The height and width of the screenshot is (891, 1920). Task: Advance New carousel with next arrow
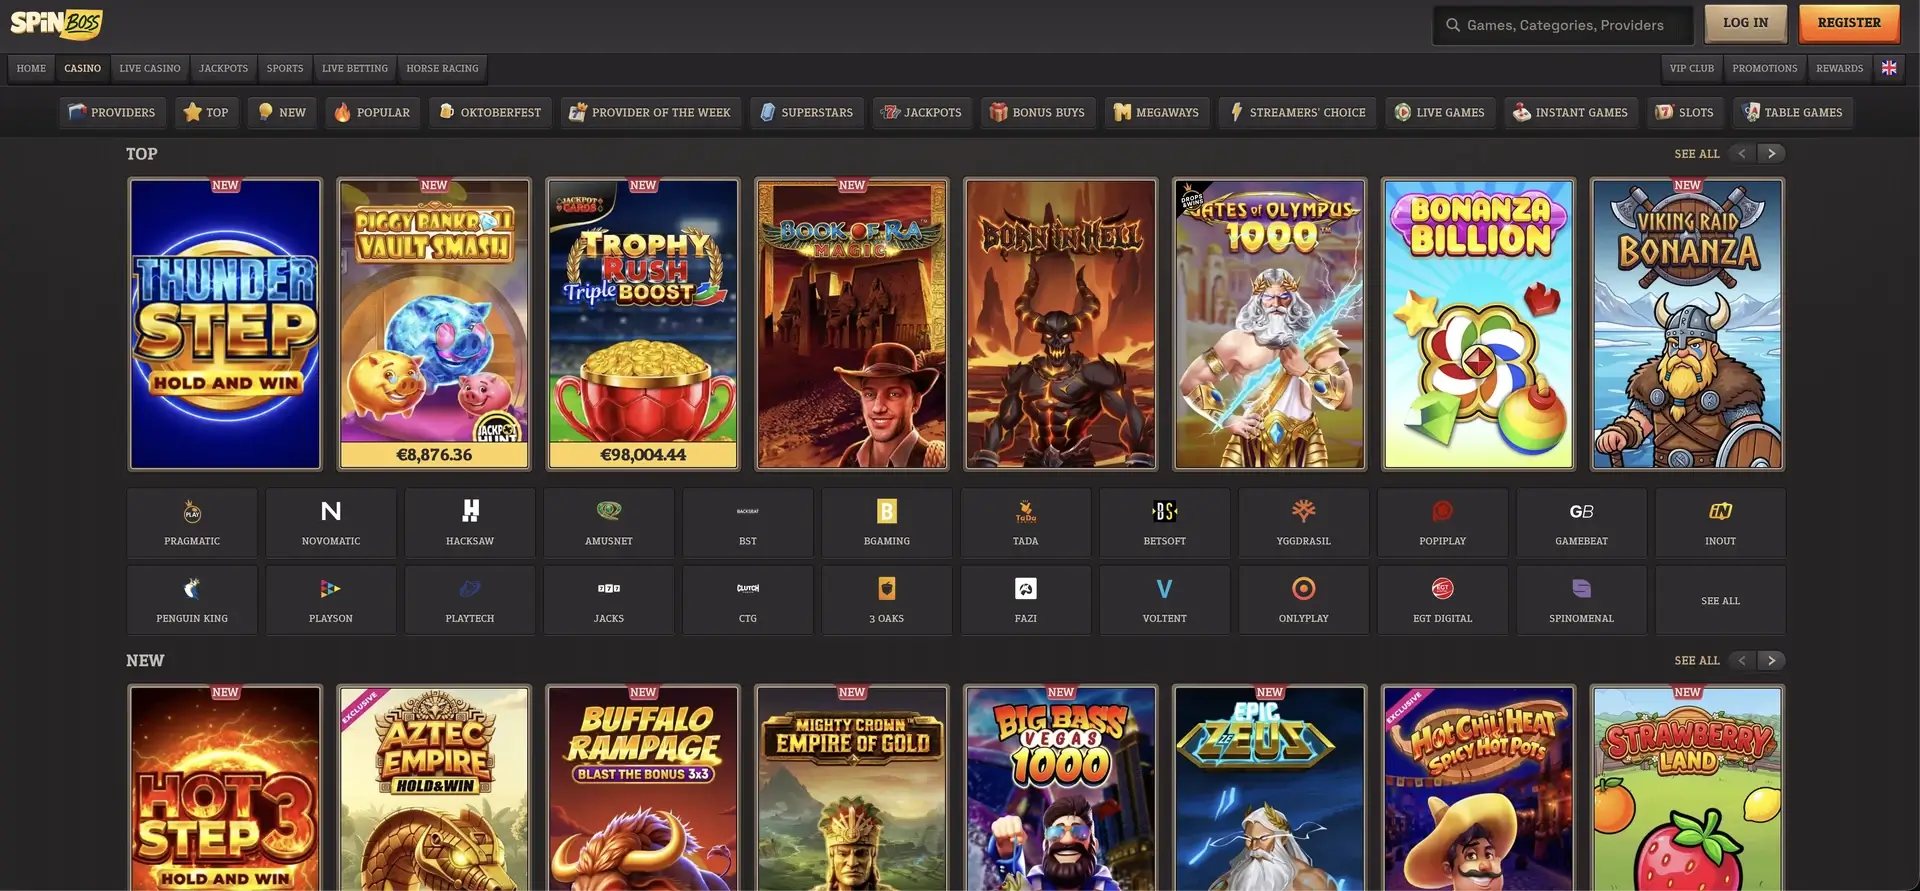[1772, 661]
